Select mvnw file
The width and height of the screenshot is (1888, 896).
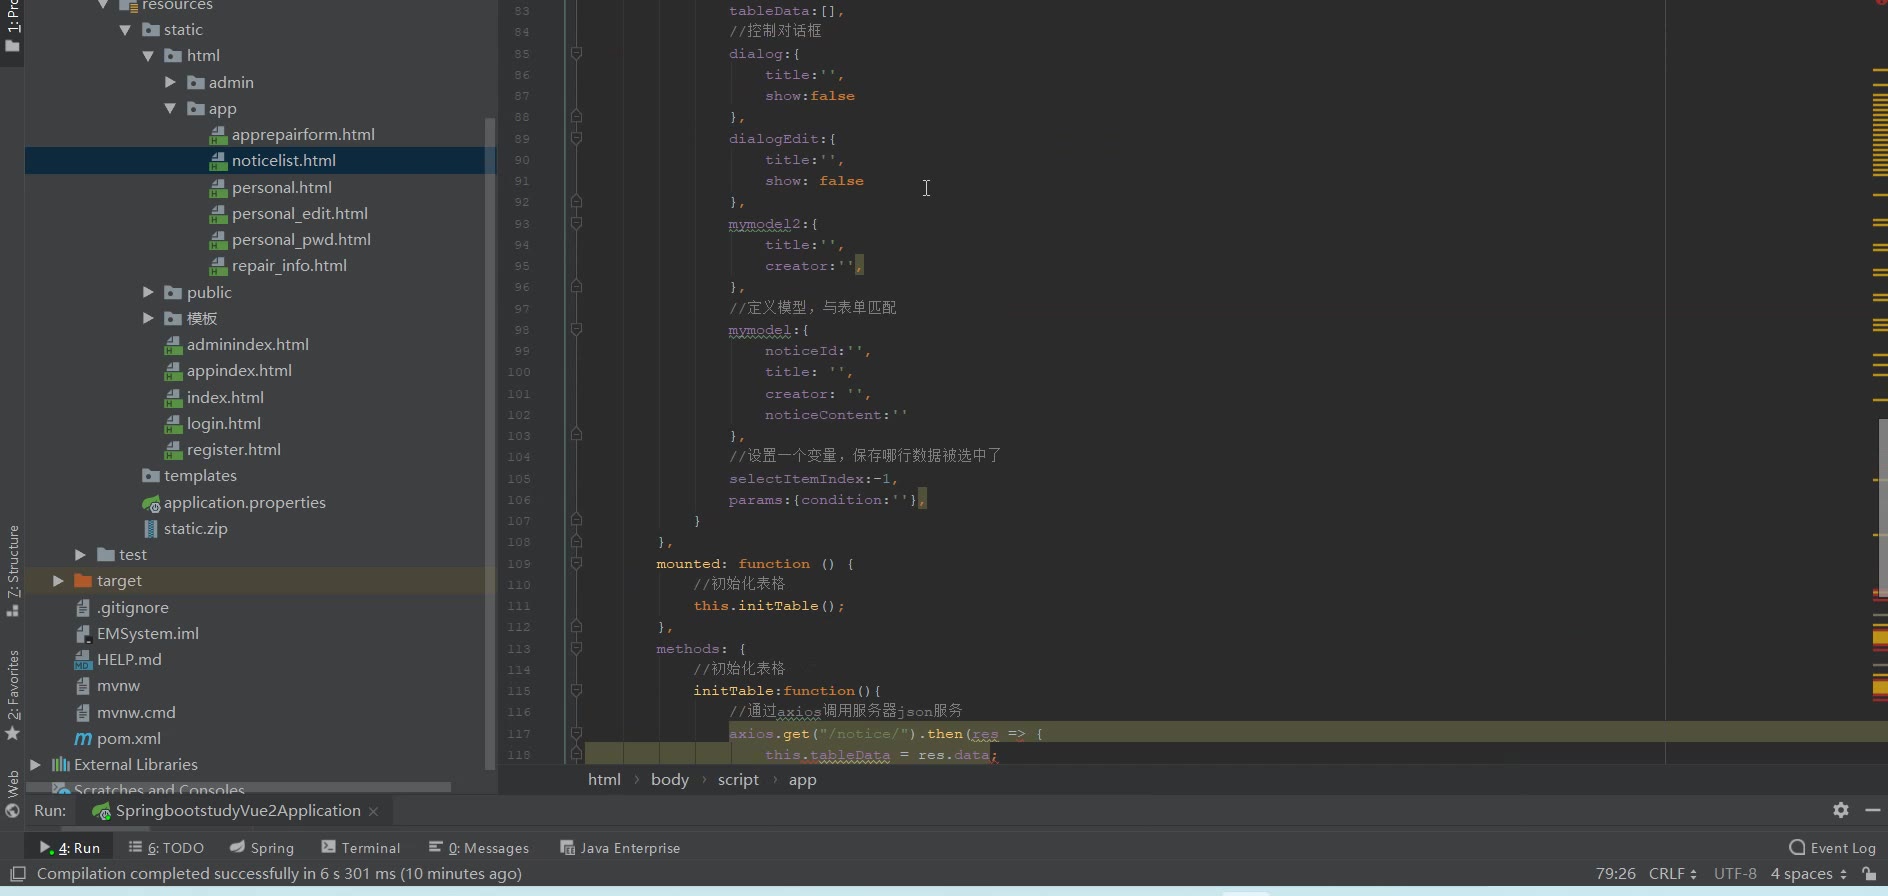[x=118, y=685]
